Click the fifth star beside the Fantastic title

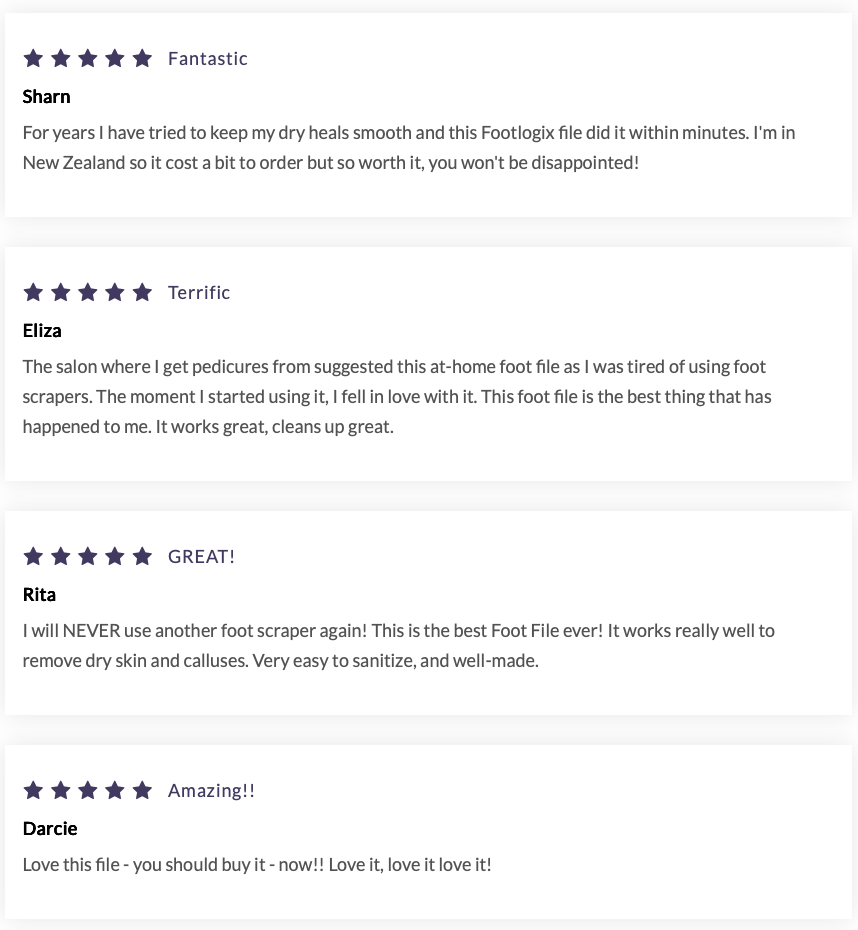pos(142,58)
